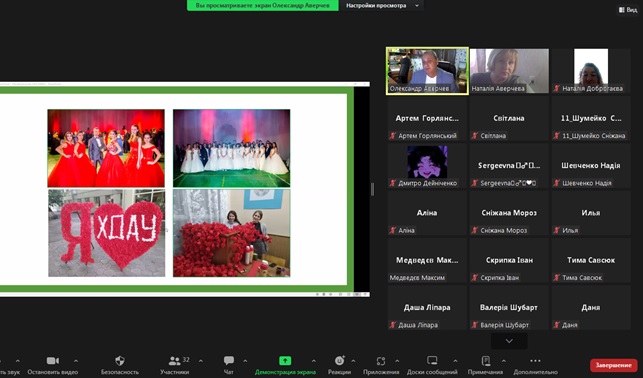The width and height of the screenshot is (643, 378).
Task: Select Олександр Аверчев video tile
Action: (x=427, y=71)
